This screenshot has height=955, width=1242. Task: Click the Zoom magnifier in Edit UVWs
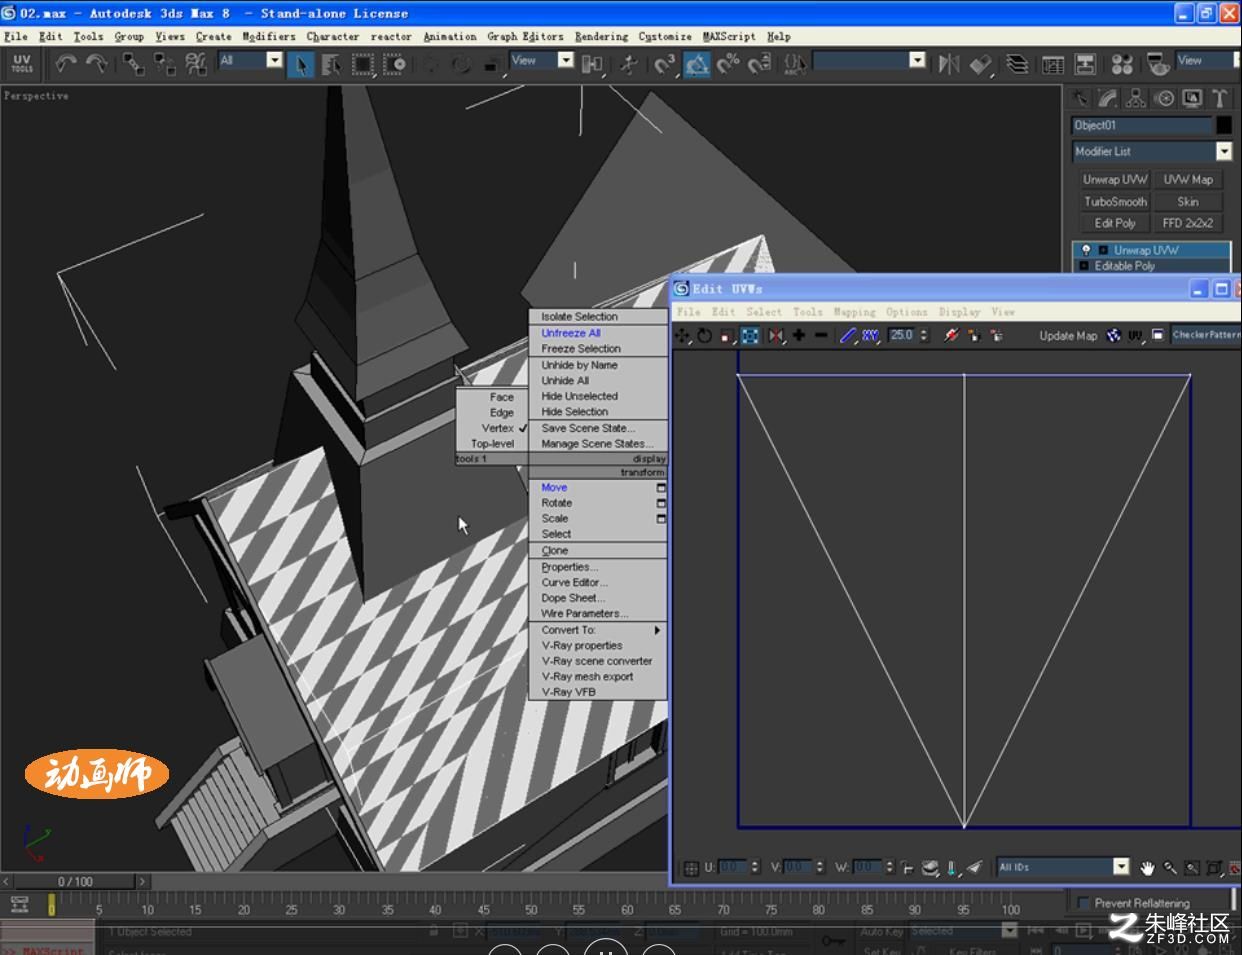click(1170, 868)
